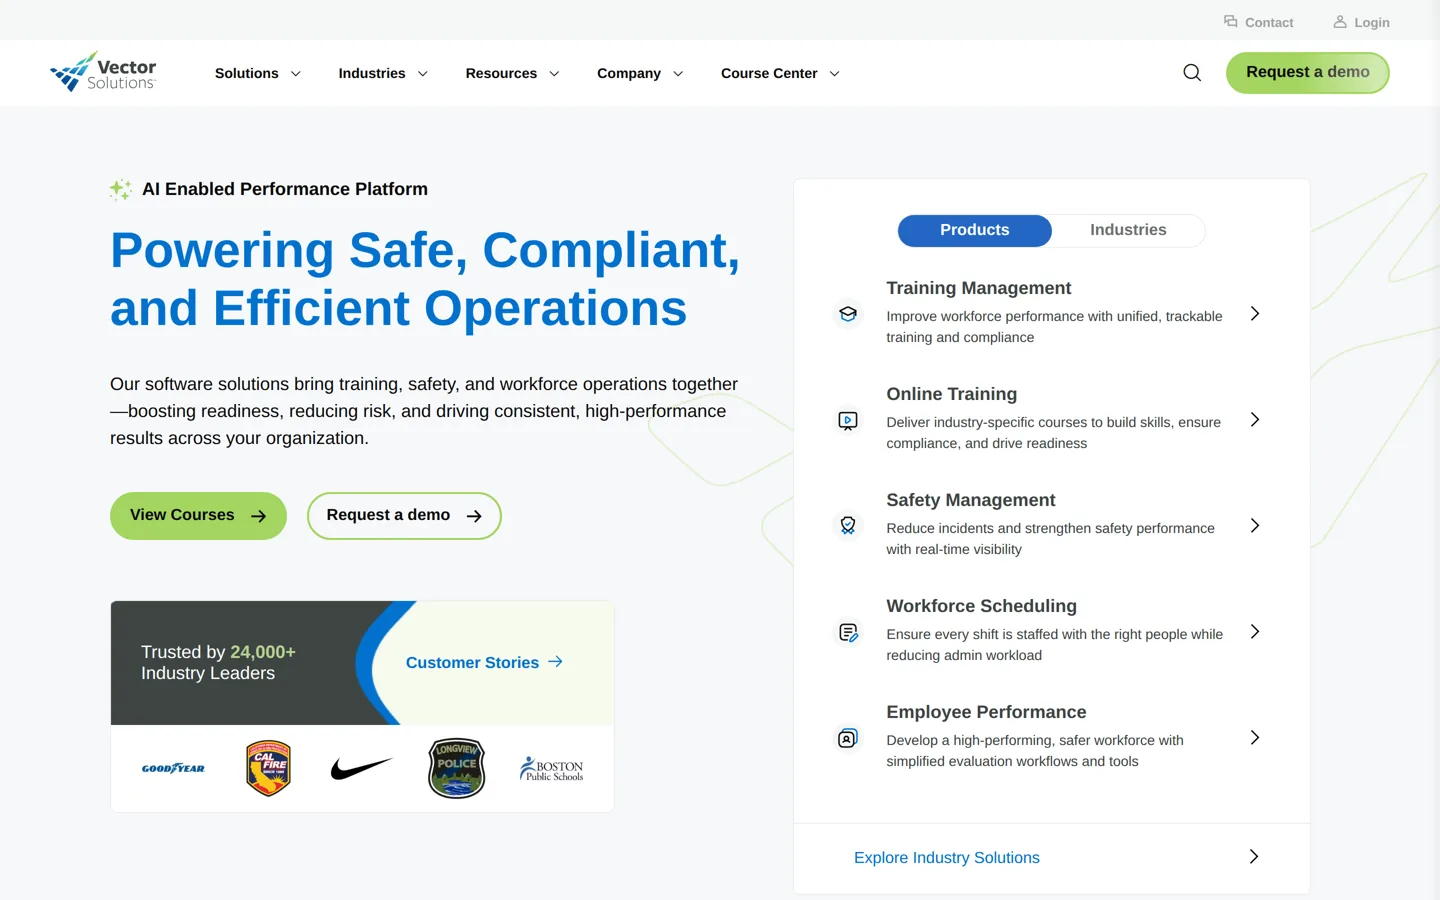Click the Boston Public Schools logo

551,768
